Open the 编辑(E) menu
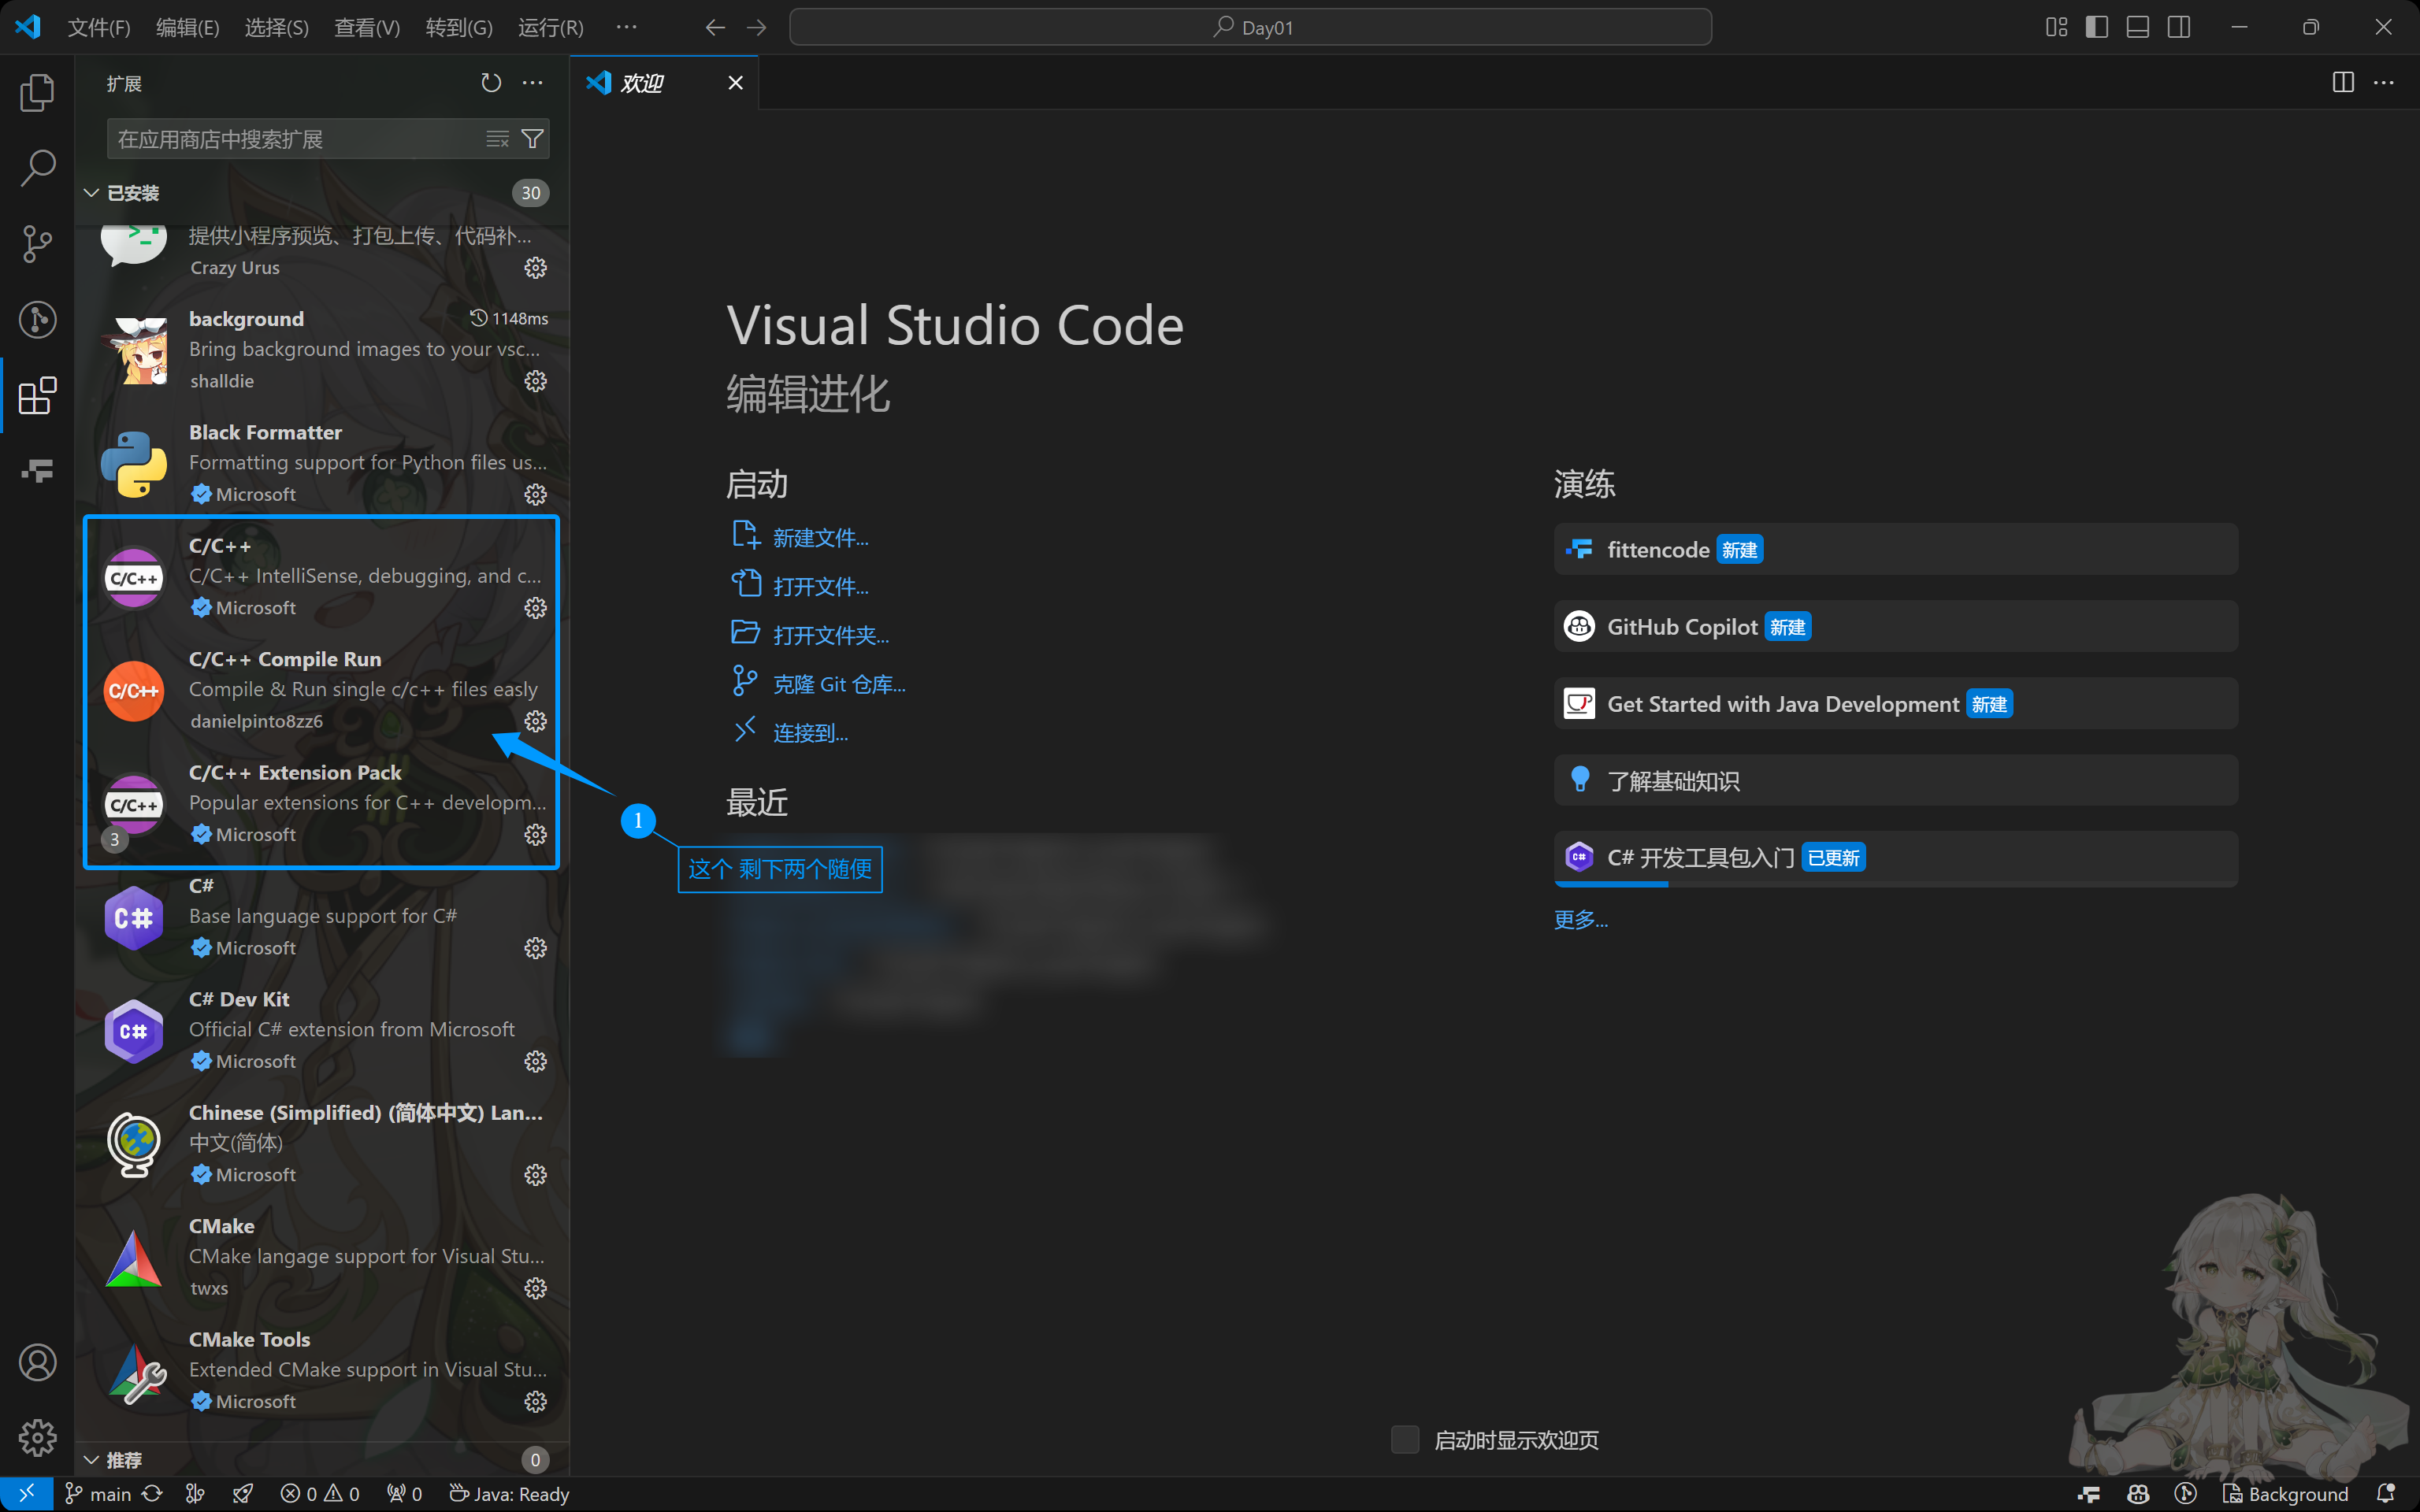 click(188, 27)
